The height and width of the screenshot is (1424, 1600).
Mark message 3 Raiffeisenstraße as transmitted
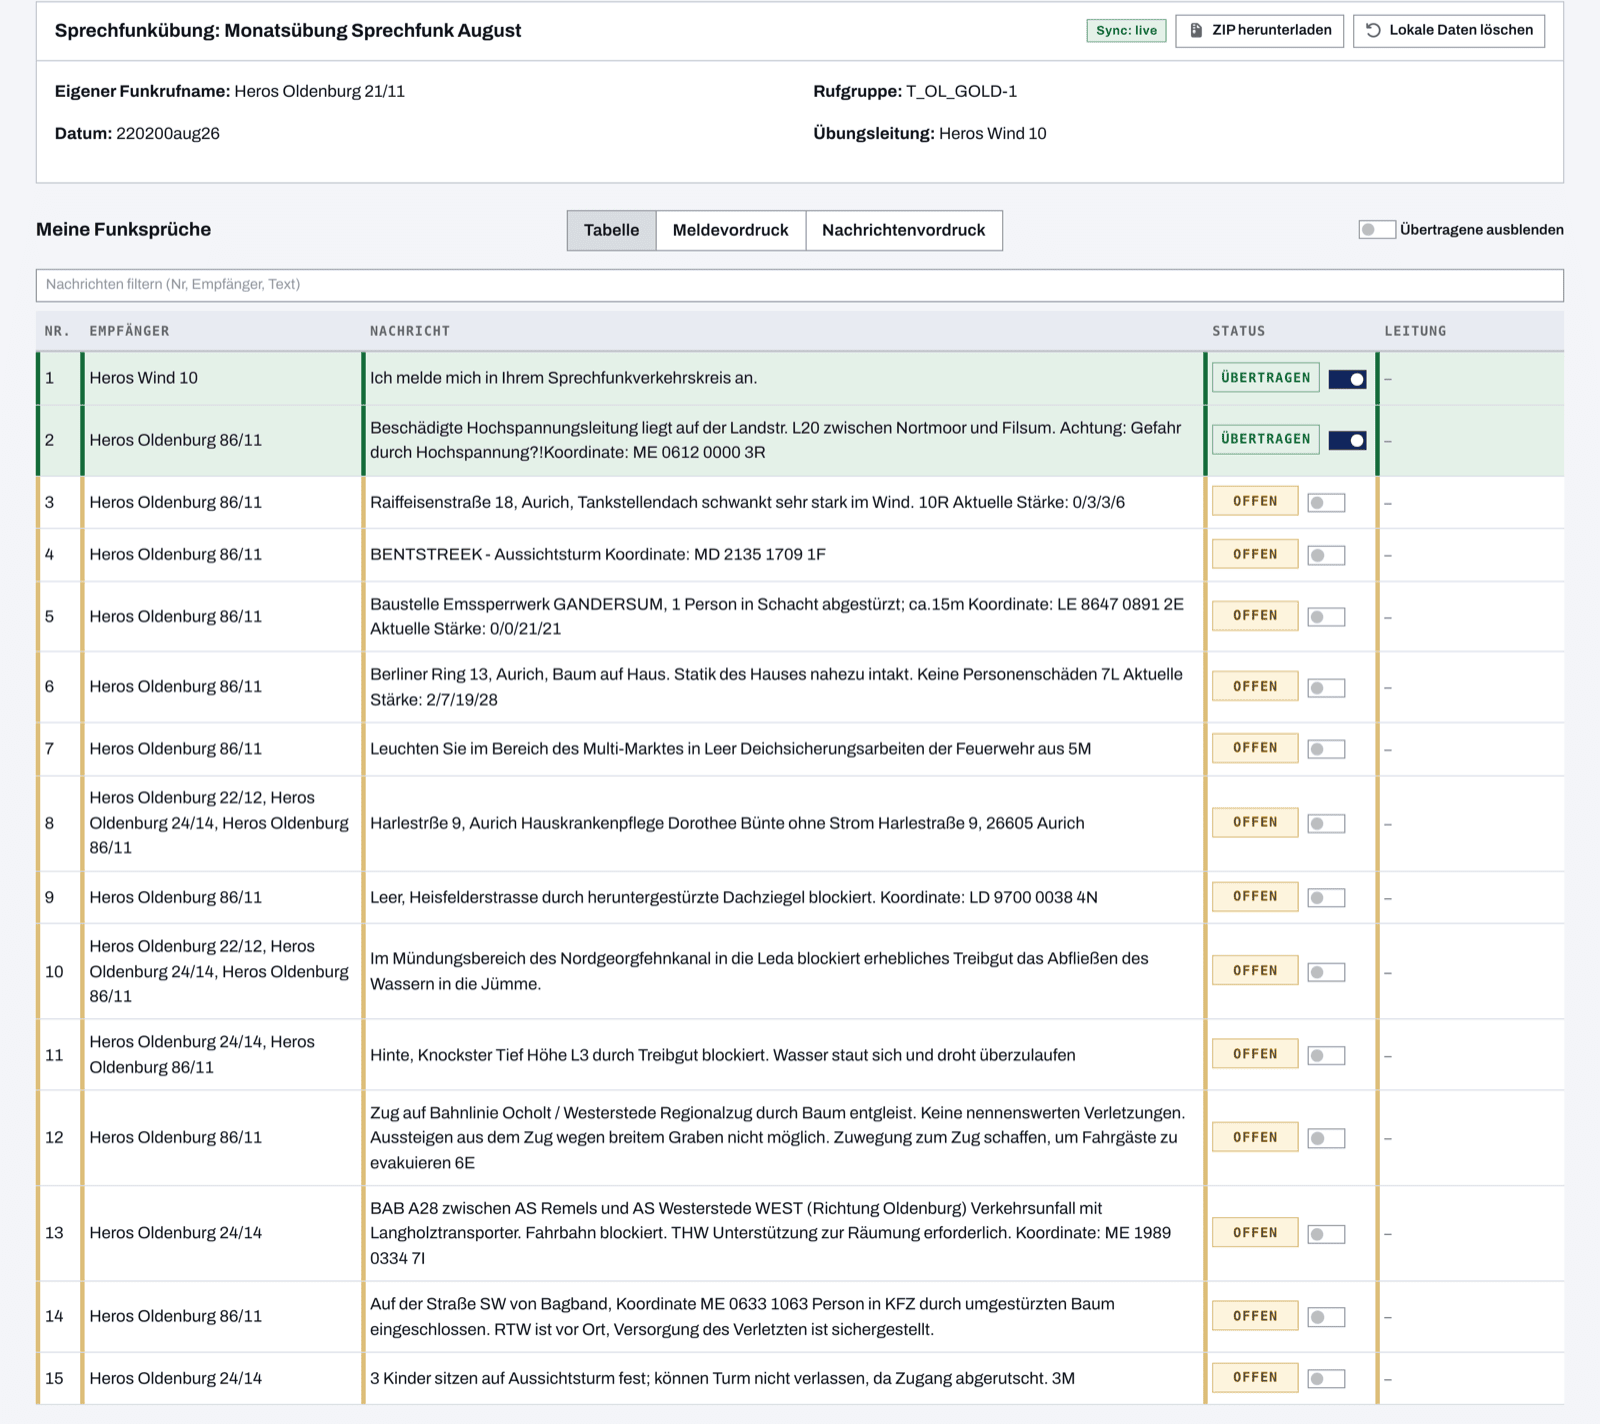point(1326,503)
